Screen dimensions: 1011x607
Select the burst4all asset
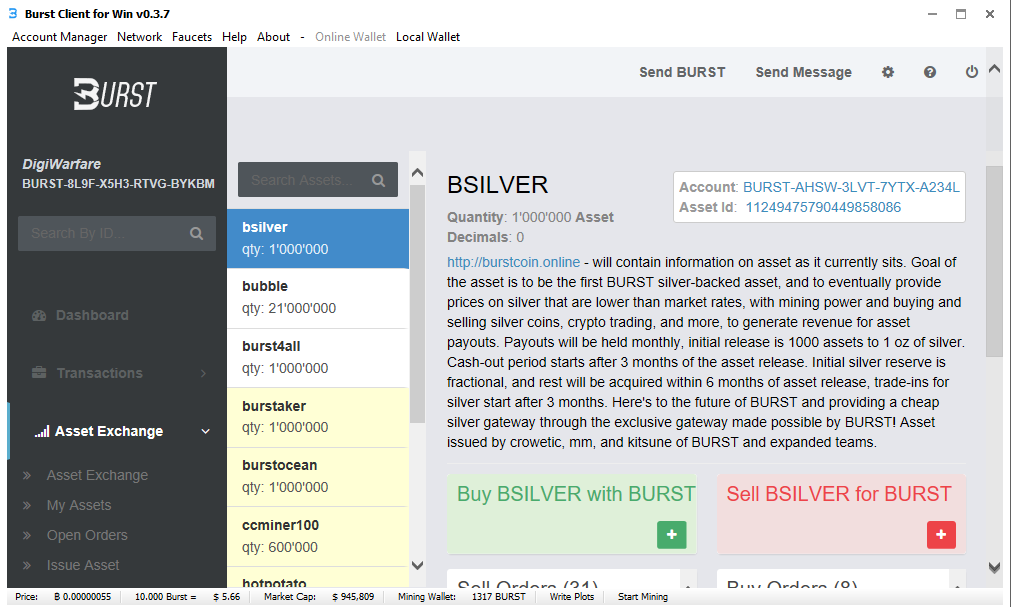click(x=317, y=358)
